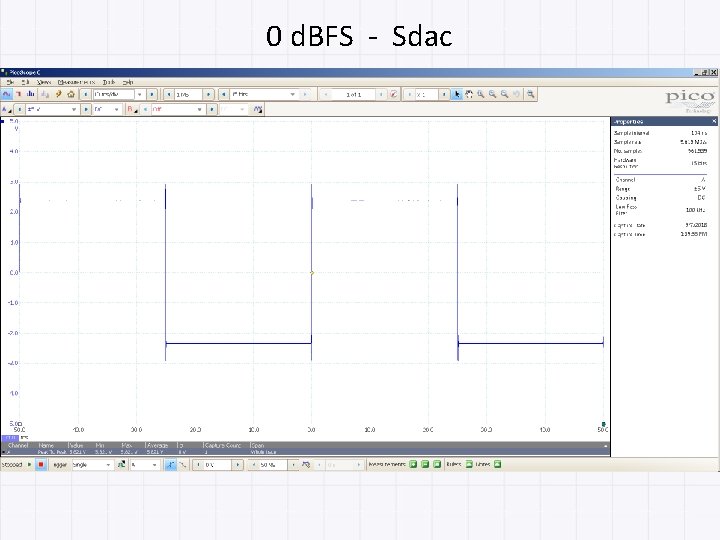Open trigger mode dropdown showing Single
Screen dimensions: 720x540
click(x=92, y=465)
